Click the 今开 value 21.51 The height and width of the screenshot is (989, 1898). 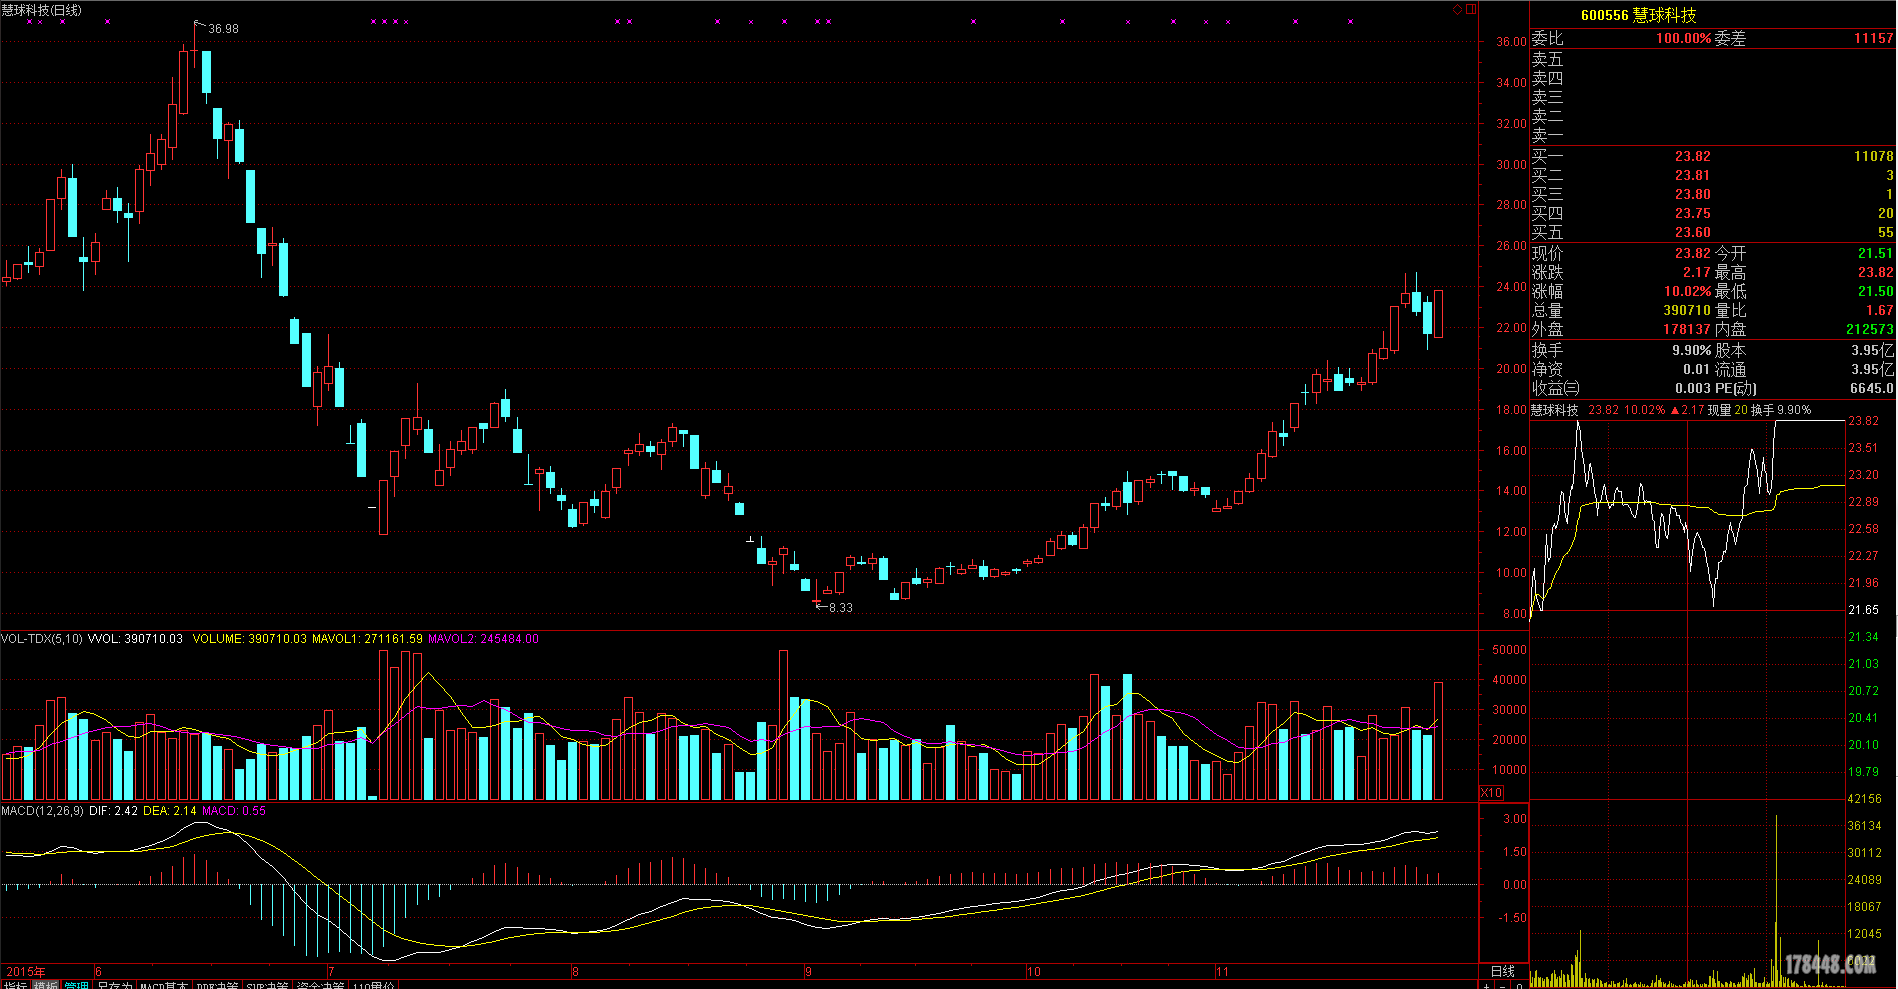click(1875, 253)
